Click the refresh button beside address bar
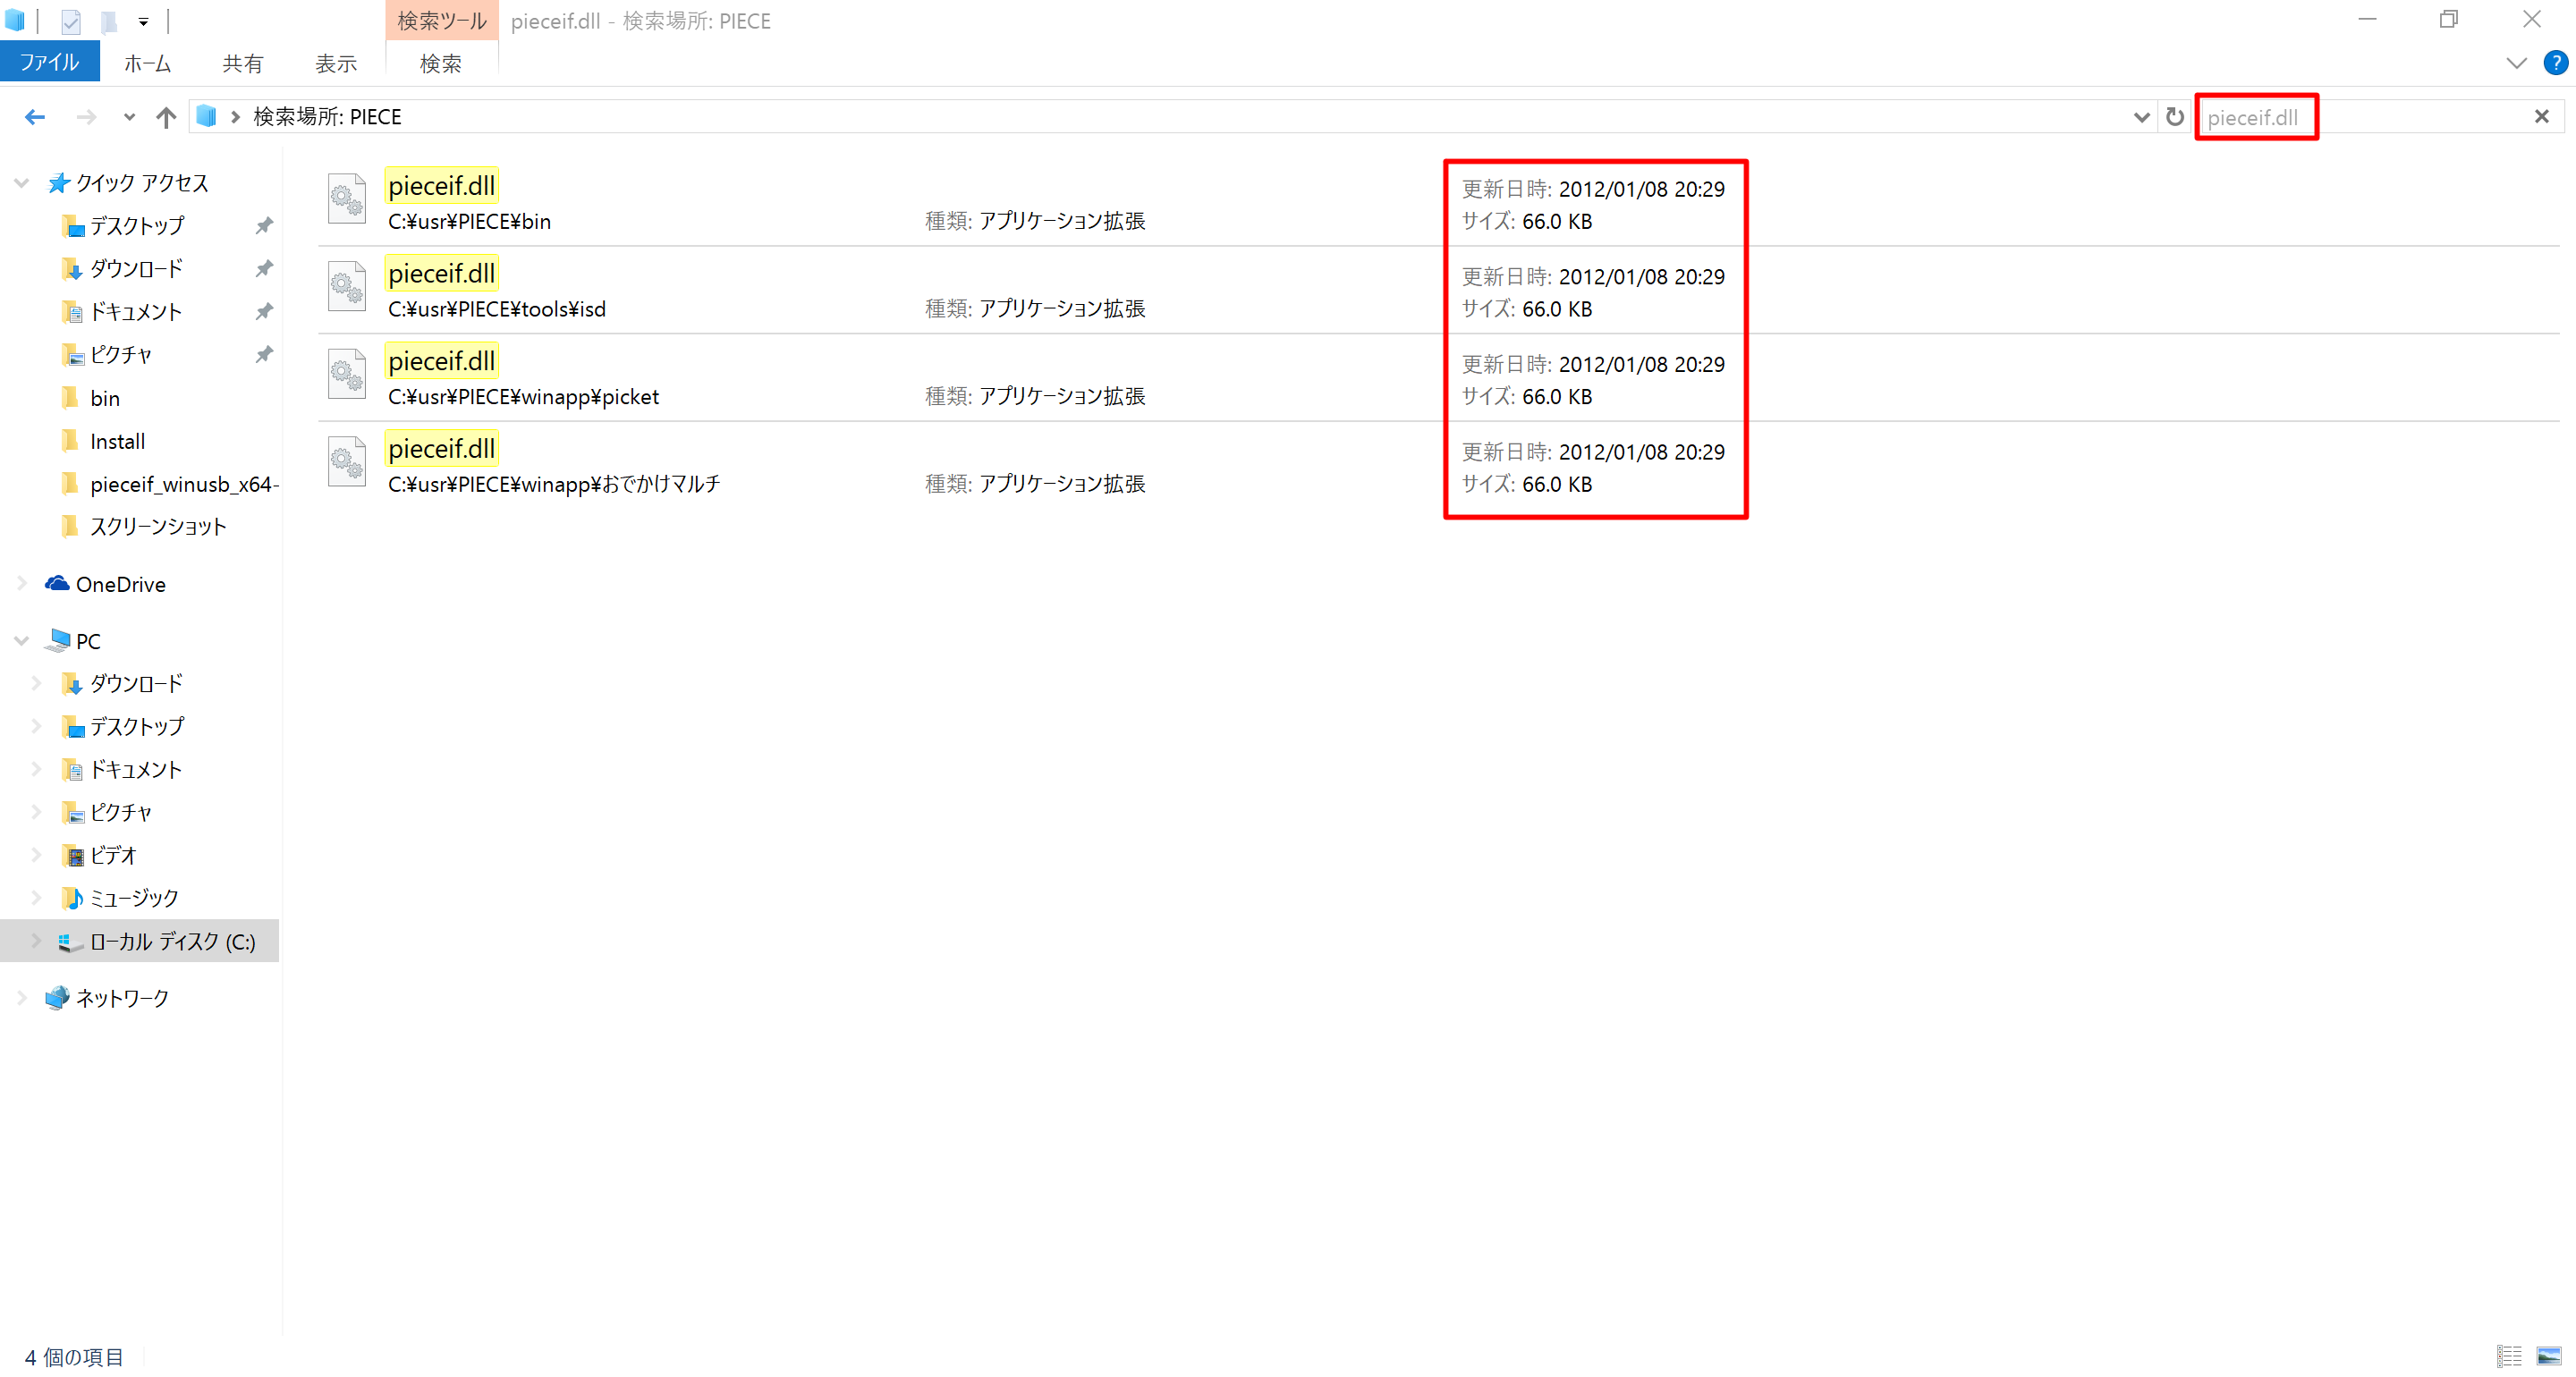The height and width of the screenshot is (1377, 2576). pyautogui.click(x=2174, y=117)
